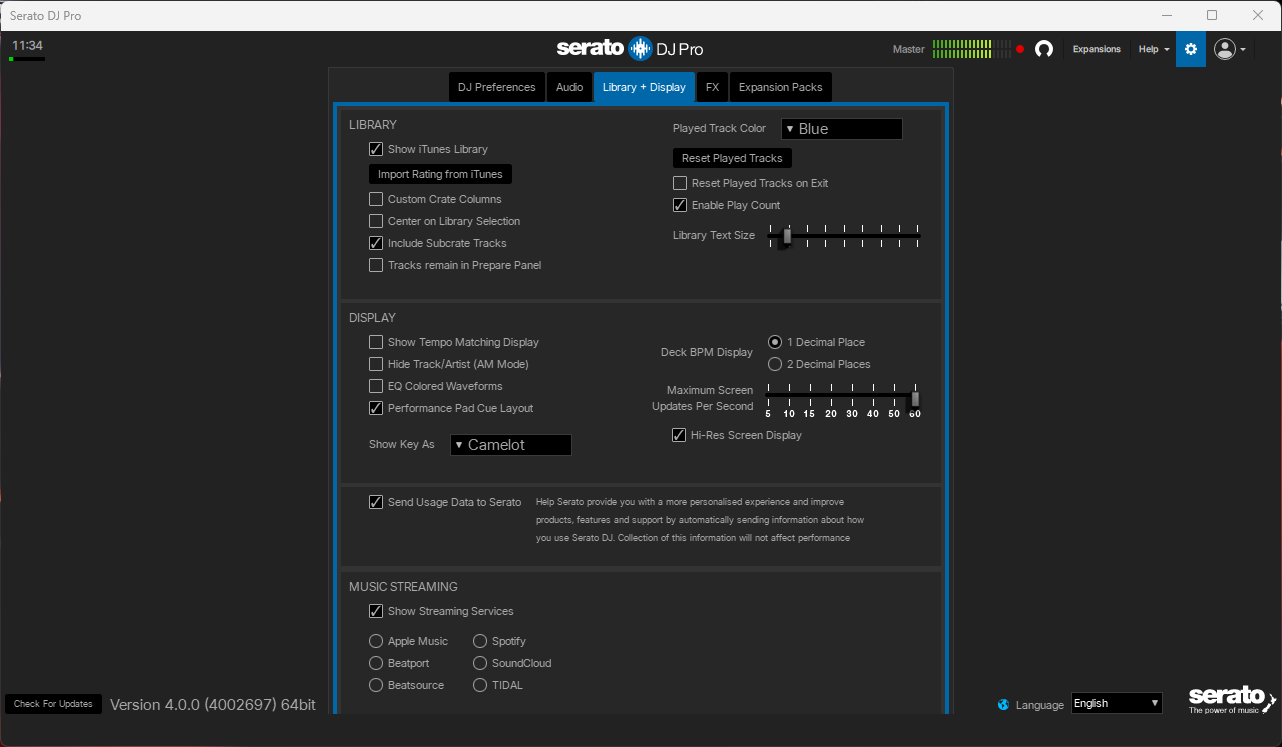
Task: Click the headphone icon near Master meter
Action: click(x=1044, y=49)
